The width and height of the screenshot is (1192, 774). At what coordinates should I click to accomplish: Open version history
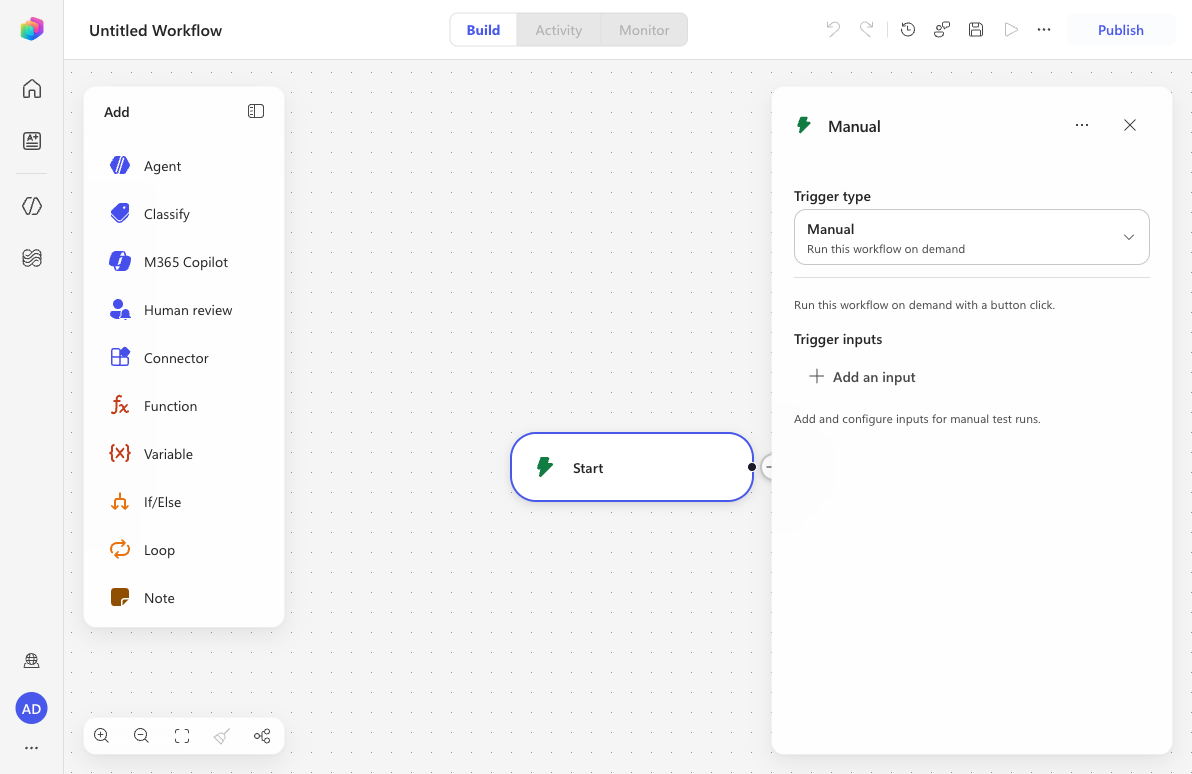tap(908, 30)
